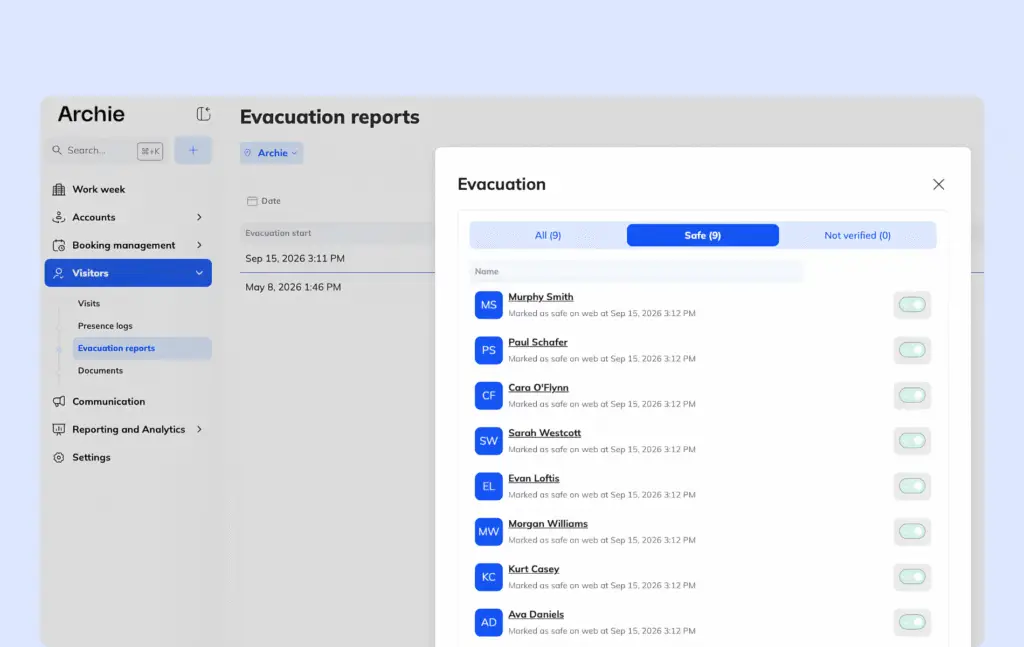
Task: Open the Sep 15, 2026 3:11 PM evacuation
Action: pos(295,259)
